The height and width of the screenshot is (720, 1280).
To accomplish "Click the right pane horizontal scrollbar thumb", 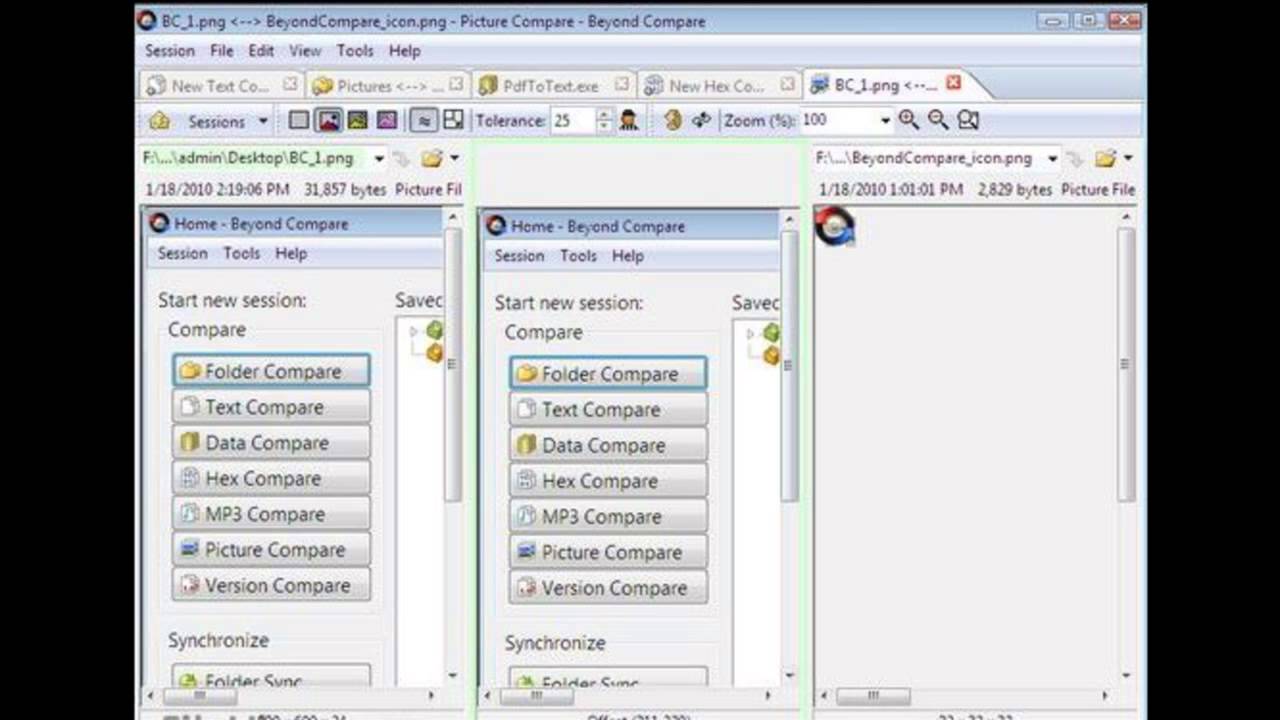I will (x=873, y=695).
